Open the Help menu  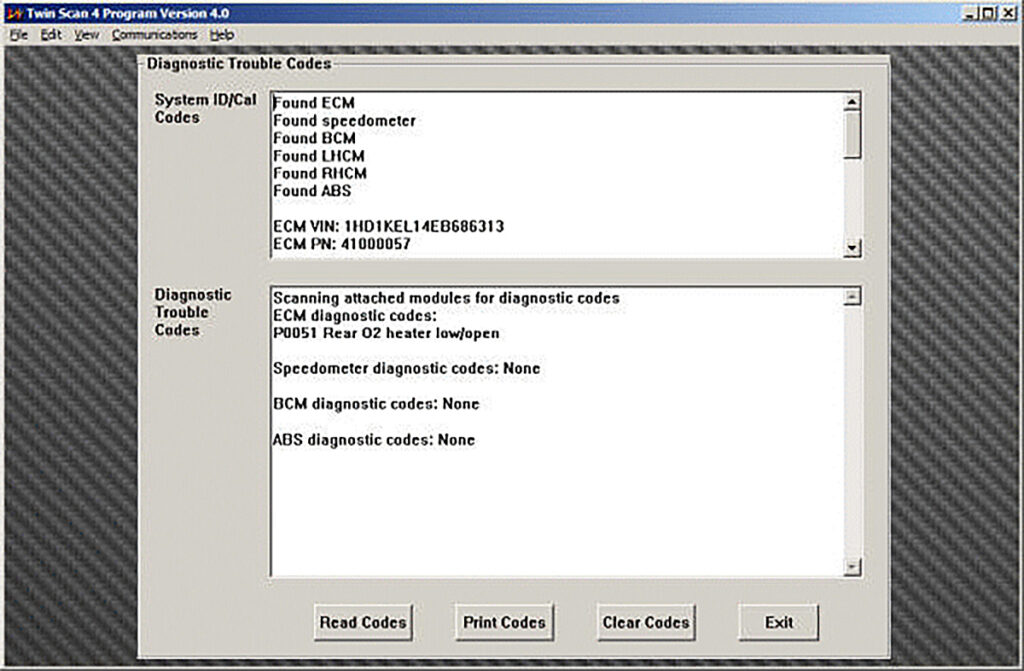tap(221, 35)
